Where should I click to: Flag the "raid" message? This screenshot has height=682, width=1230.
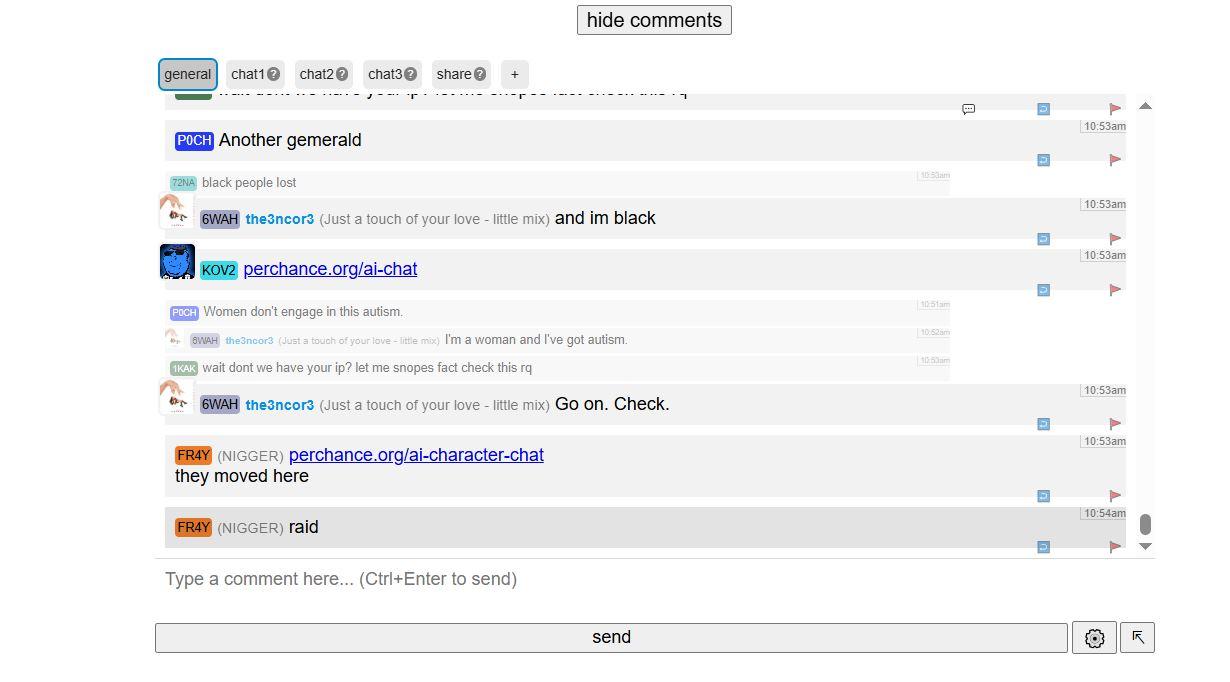tap(1115, 547)
